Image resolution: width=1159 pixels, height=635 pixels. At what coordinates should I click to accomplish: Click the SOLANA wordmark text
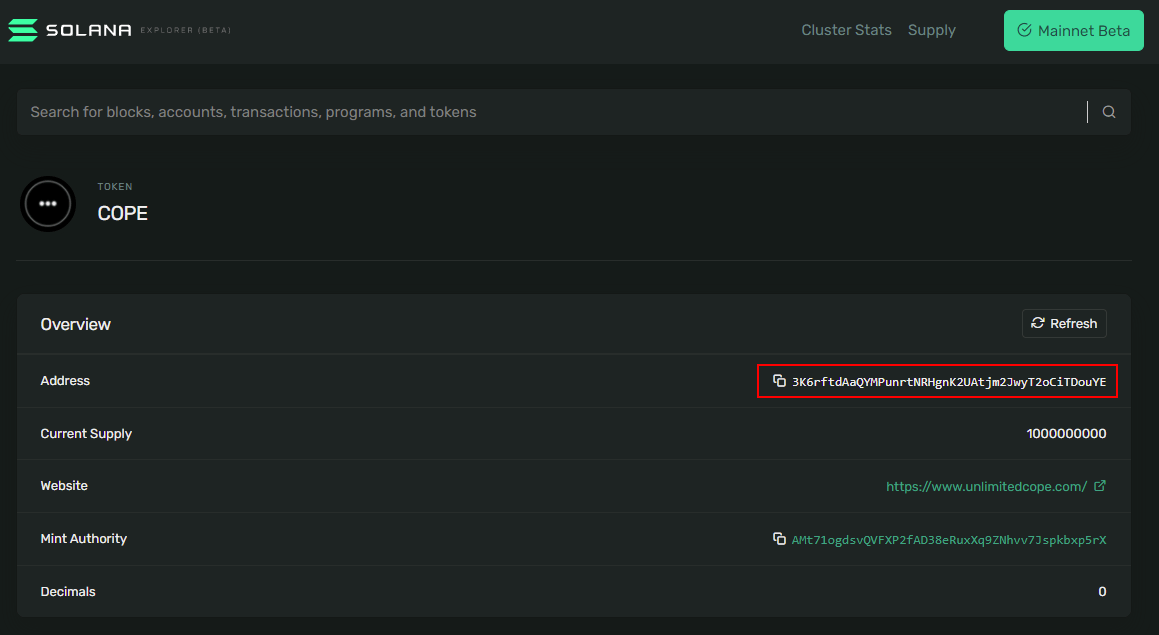[89, 30]
